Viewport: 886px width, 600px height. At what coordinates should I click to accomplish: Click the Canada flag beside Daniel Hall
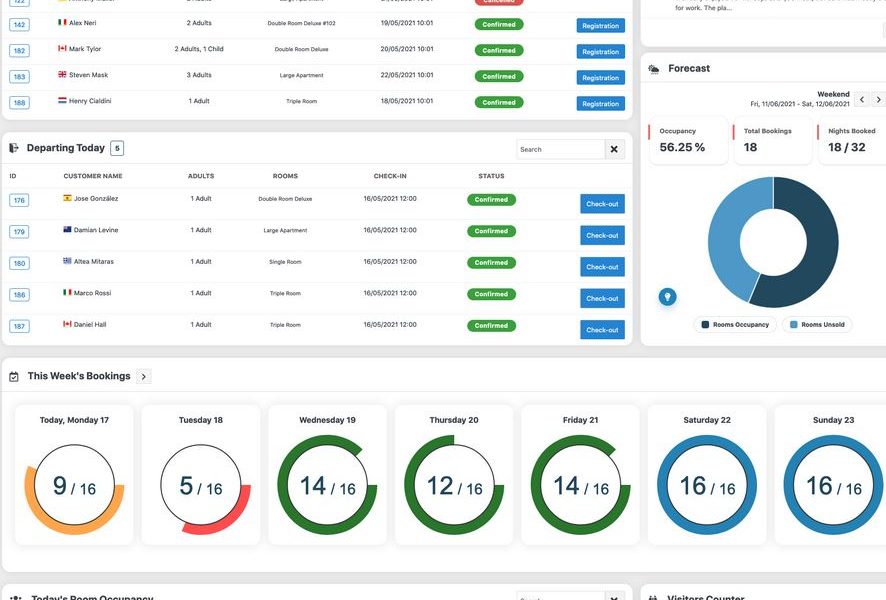tap(67, 324)
